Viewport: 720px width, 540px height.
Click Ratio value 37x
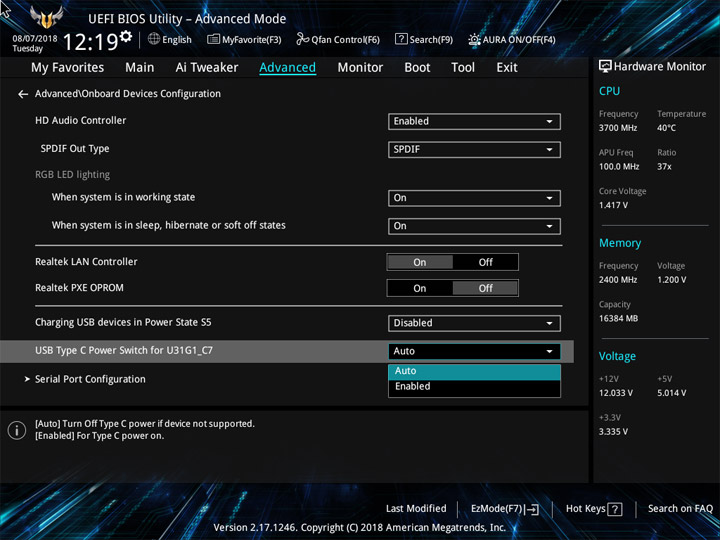point(664,167)
